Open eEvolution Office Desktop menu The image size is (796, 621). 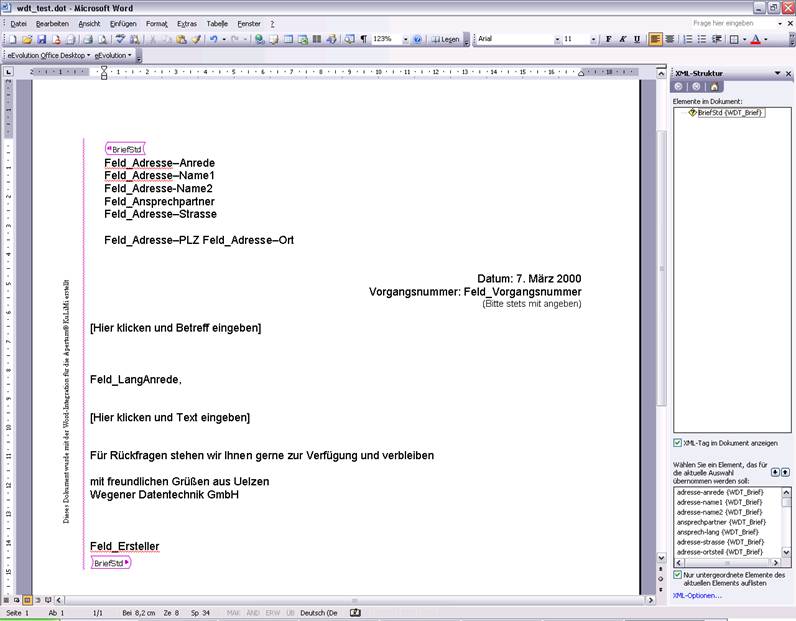click(x=49, y=55)
